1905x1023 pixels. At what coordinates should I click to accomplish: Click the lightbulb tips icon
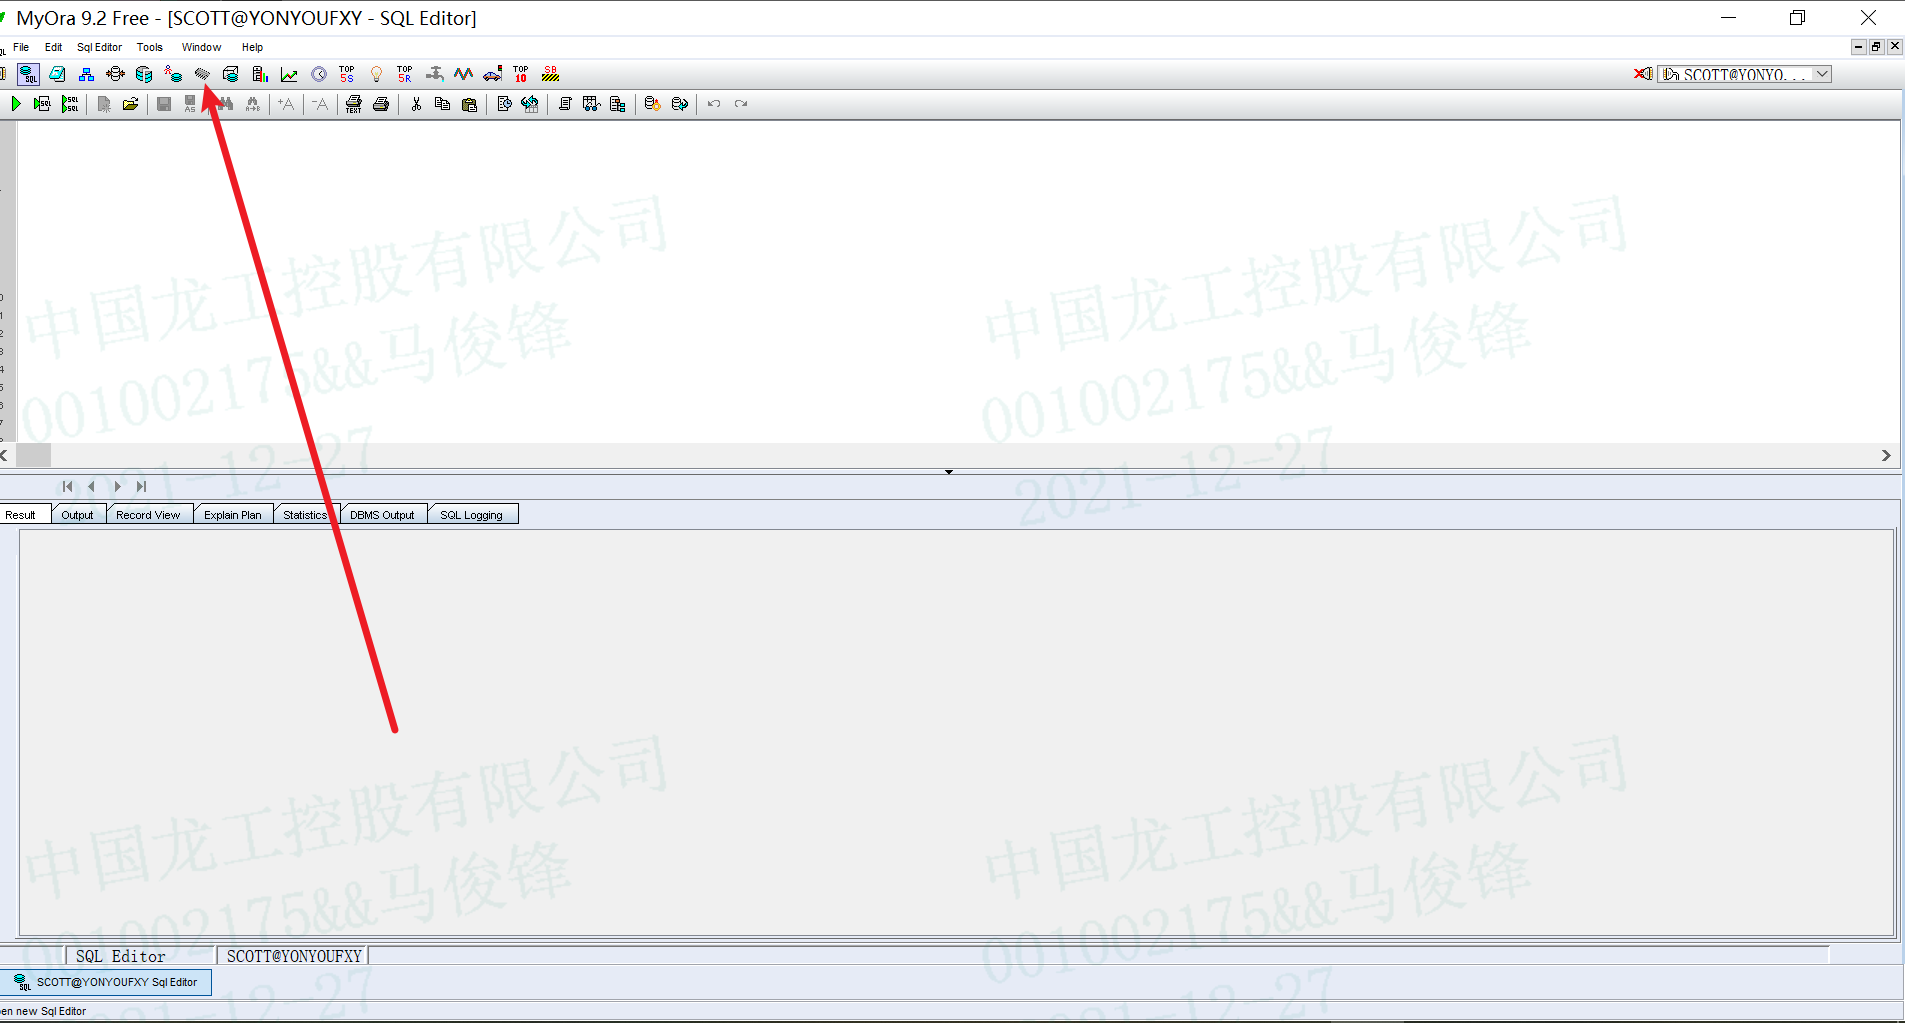(376, 73)
